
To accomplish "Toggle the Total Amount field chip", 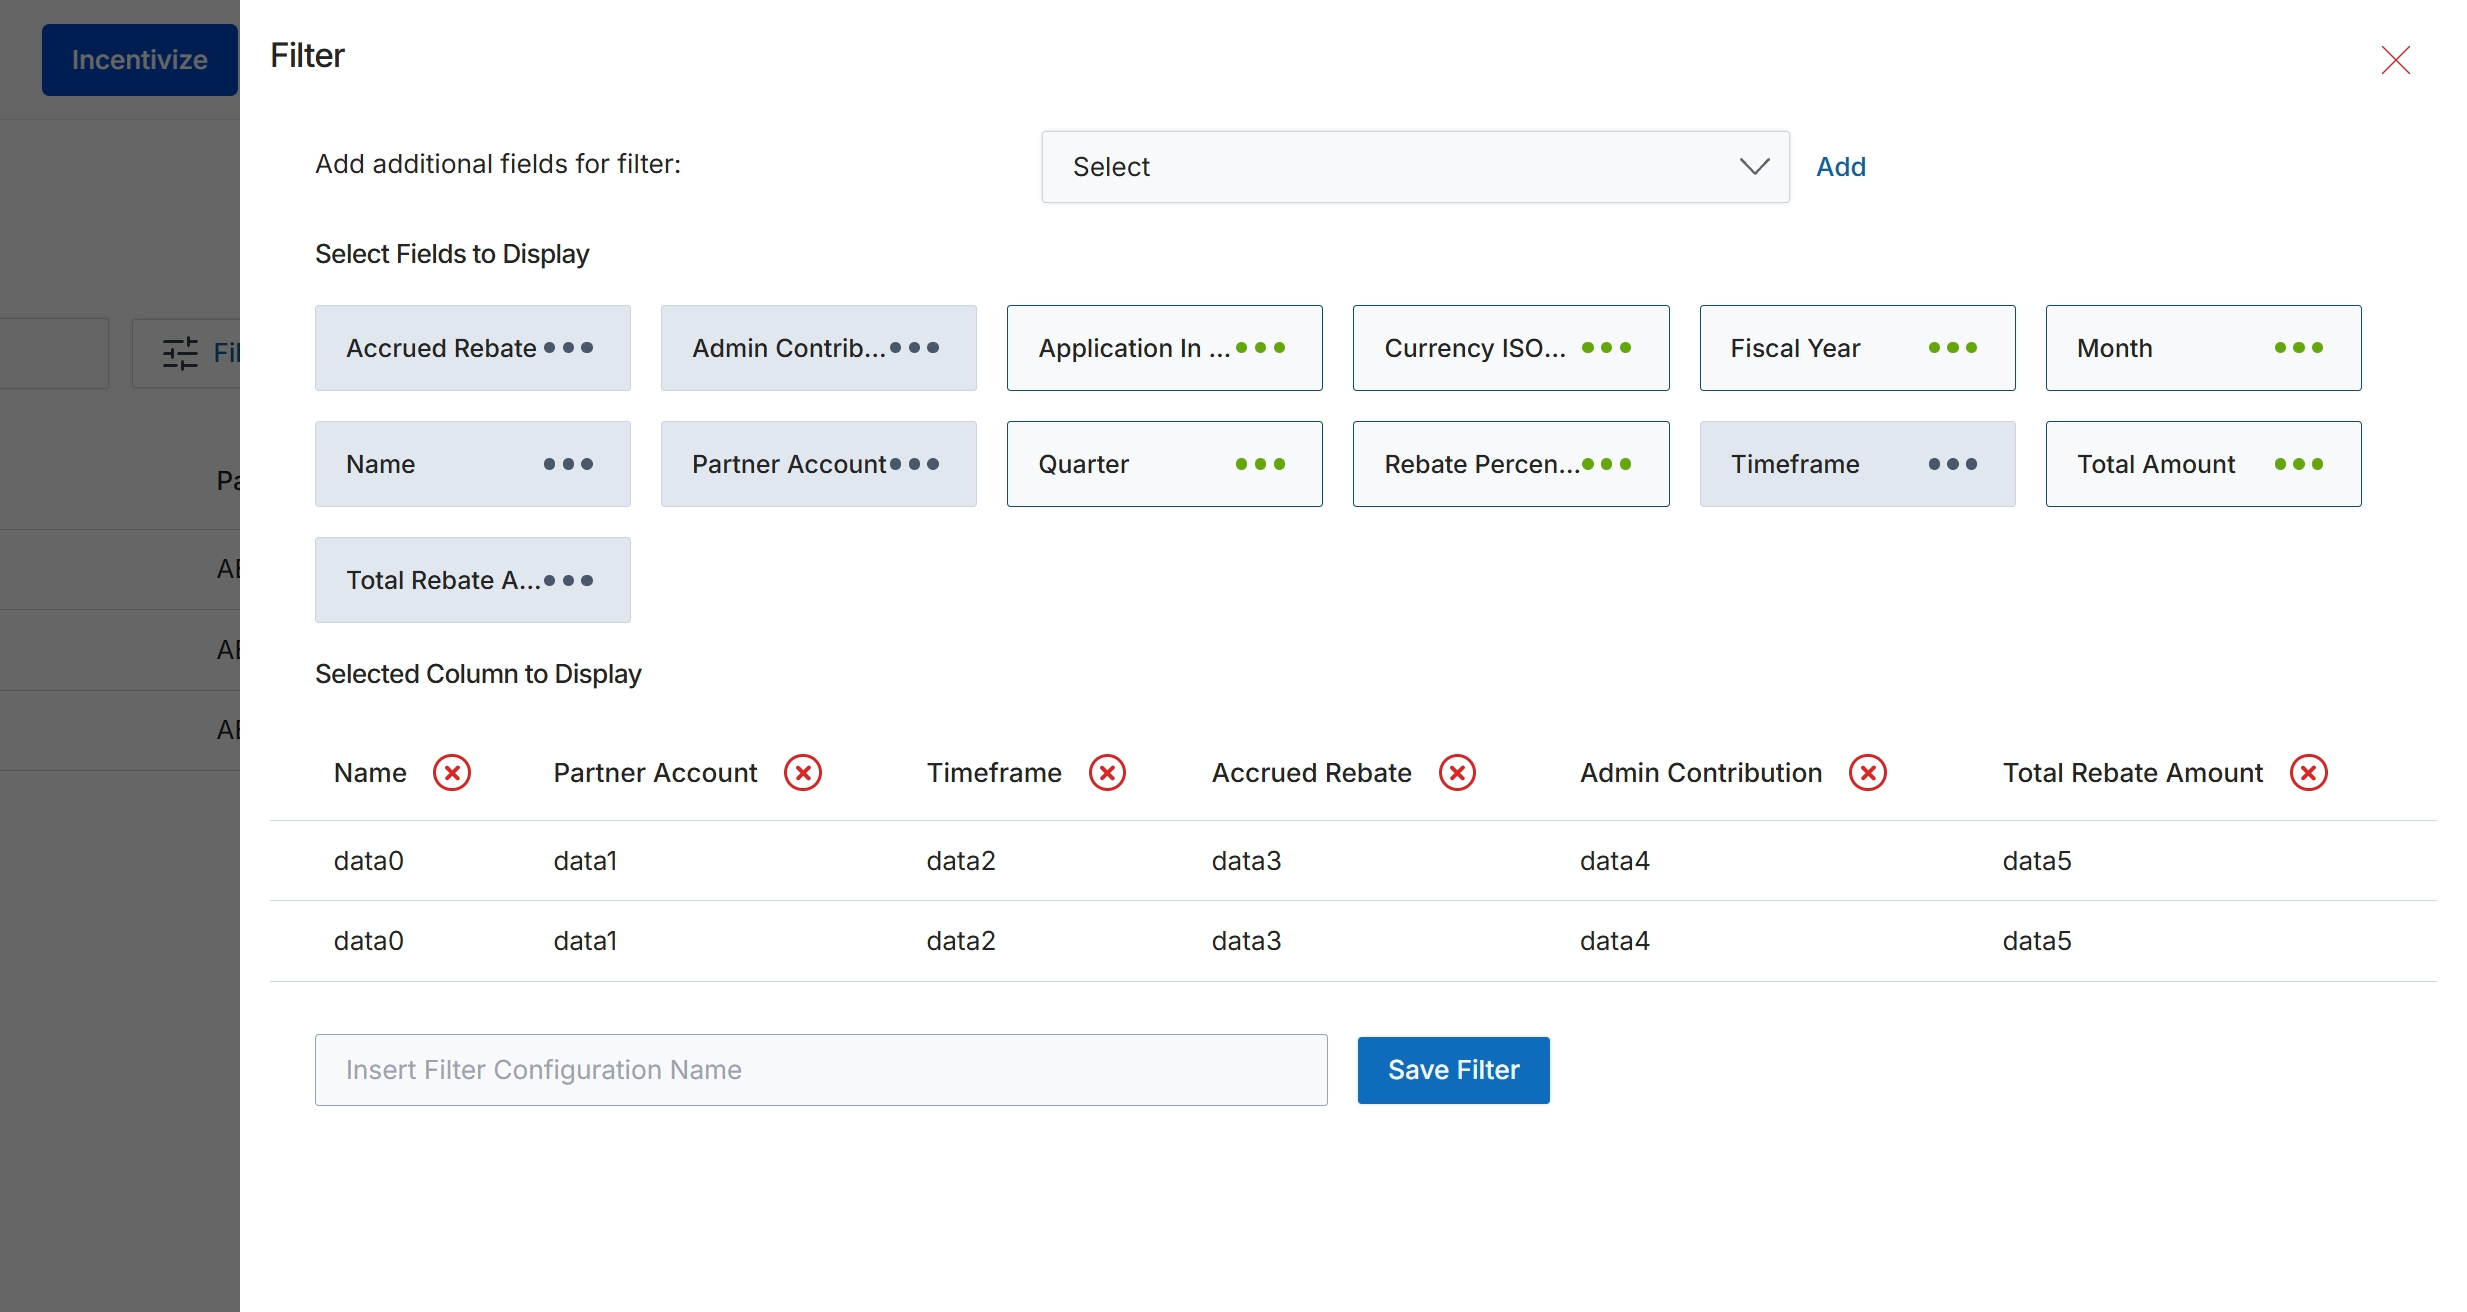I will pos(2204,464).
